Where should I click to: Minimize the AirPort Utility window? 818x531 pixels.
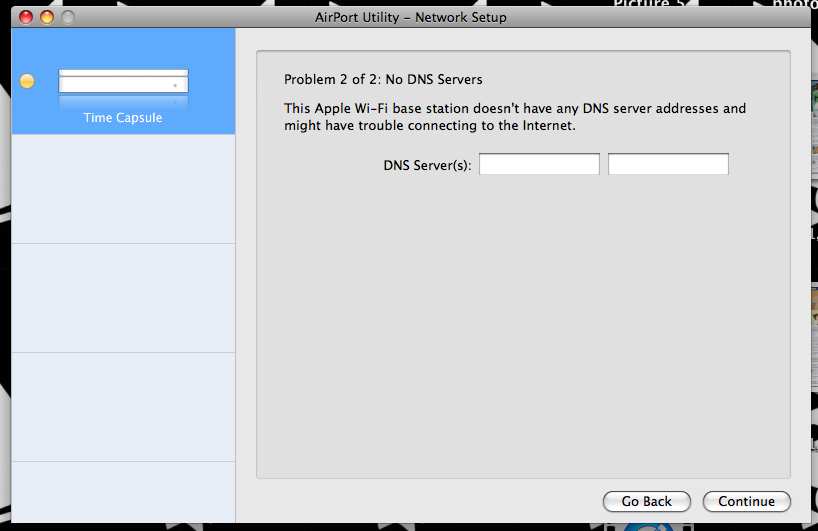[47, 17]
